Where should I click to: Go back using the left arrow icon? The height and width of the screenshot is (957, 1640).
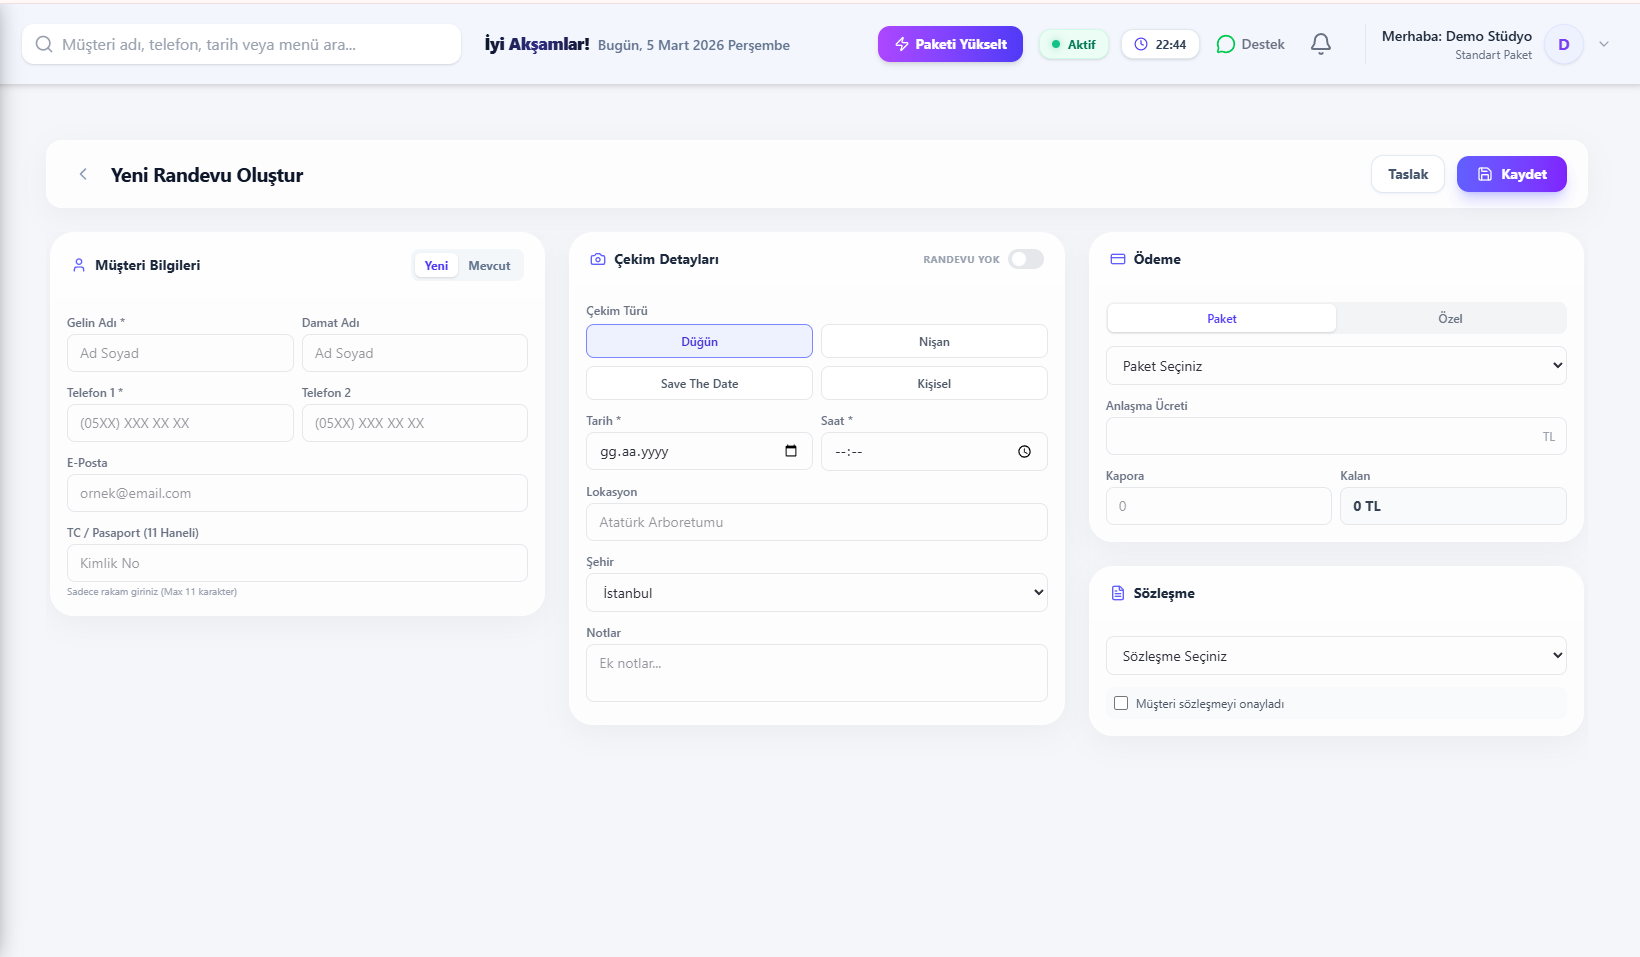coord(83,174)
